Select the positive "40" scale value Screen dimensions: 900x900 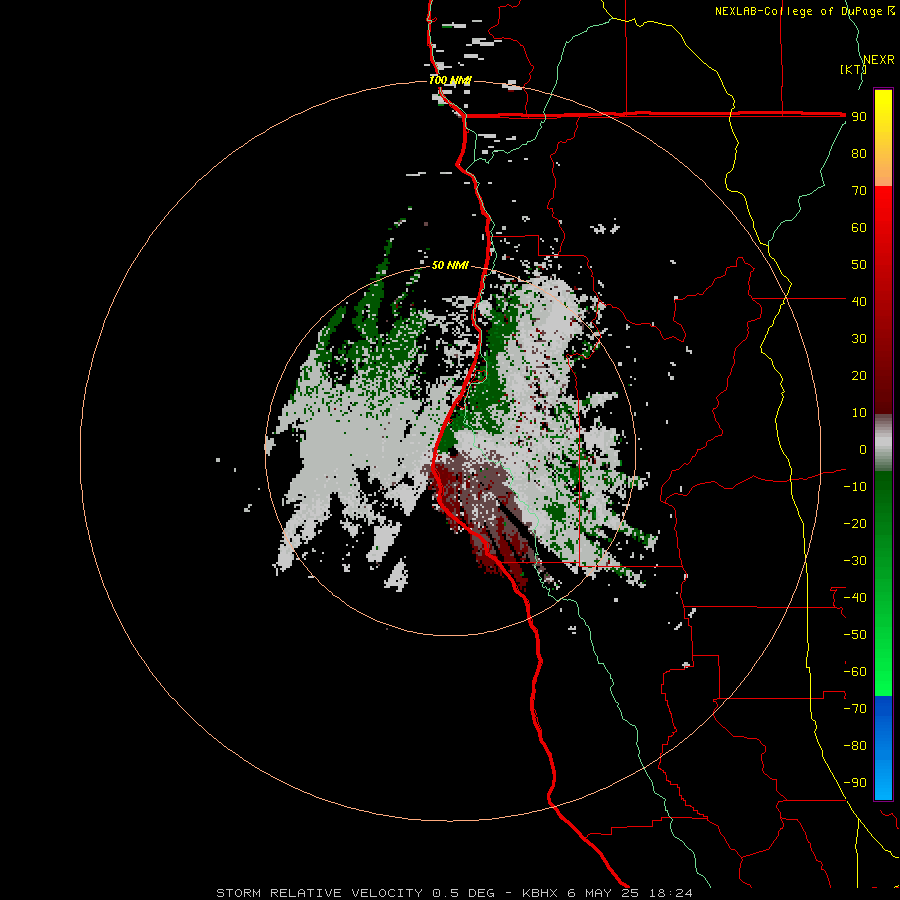tap(859, 302)
